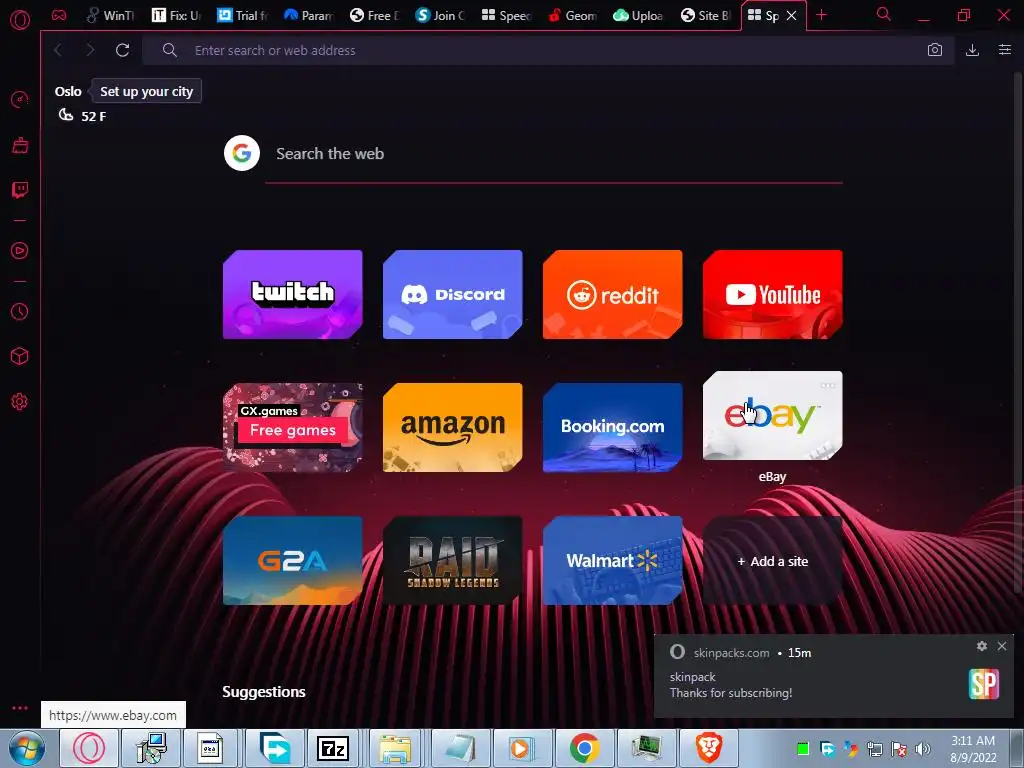Screen dimensions: 1024x768
Task: Click the volume speaker tray icon
Action: (x=923, y=749)
